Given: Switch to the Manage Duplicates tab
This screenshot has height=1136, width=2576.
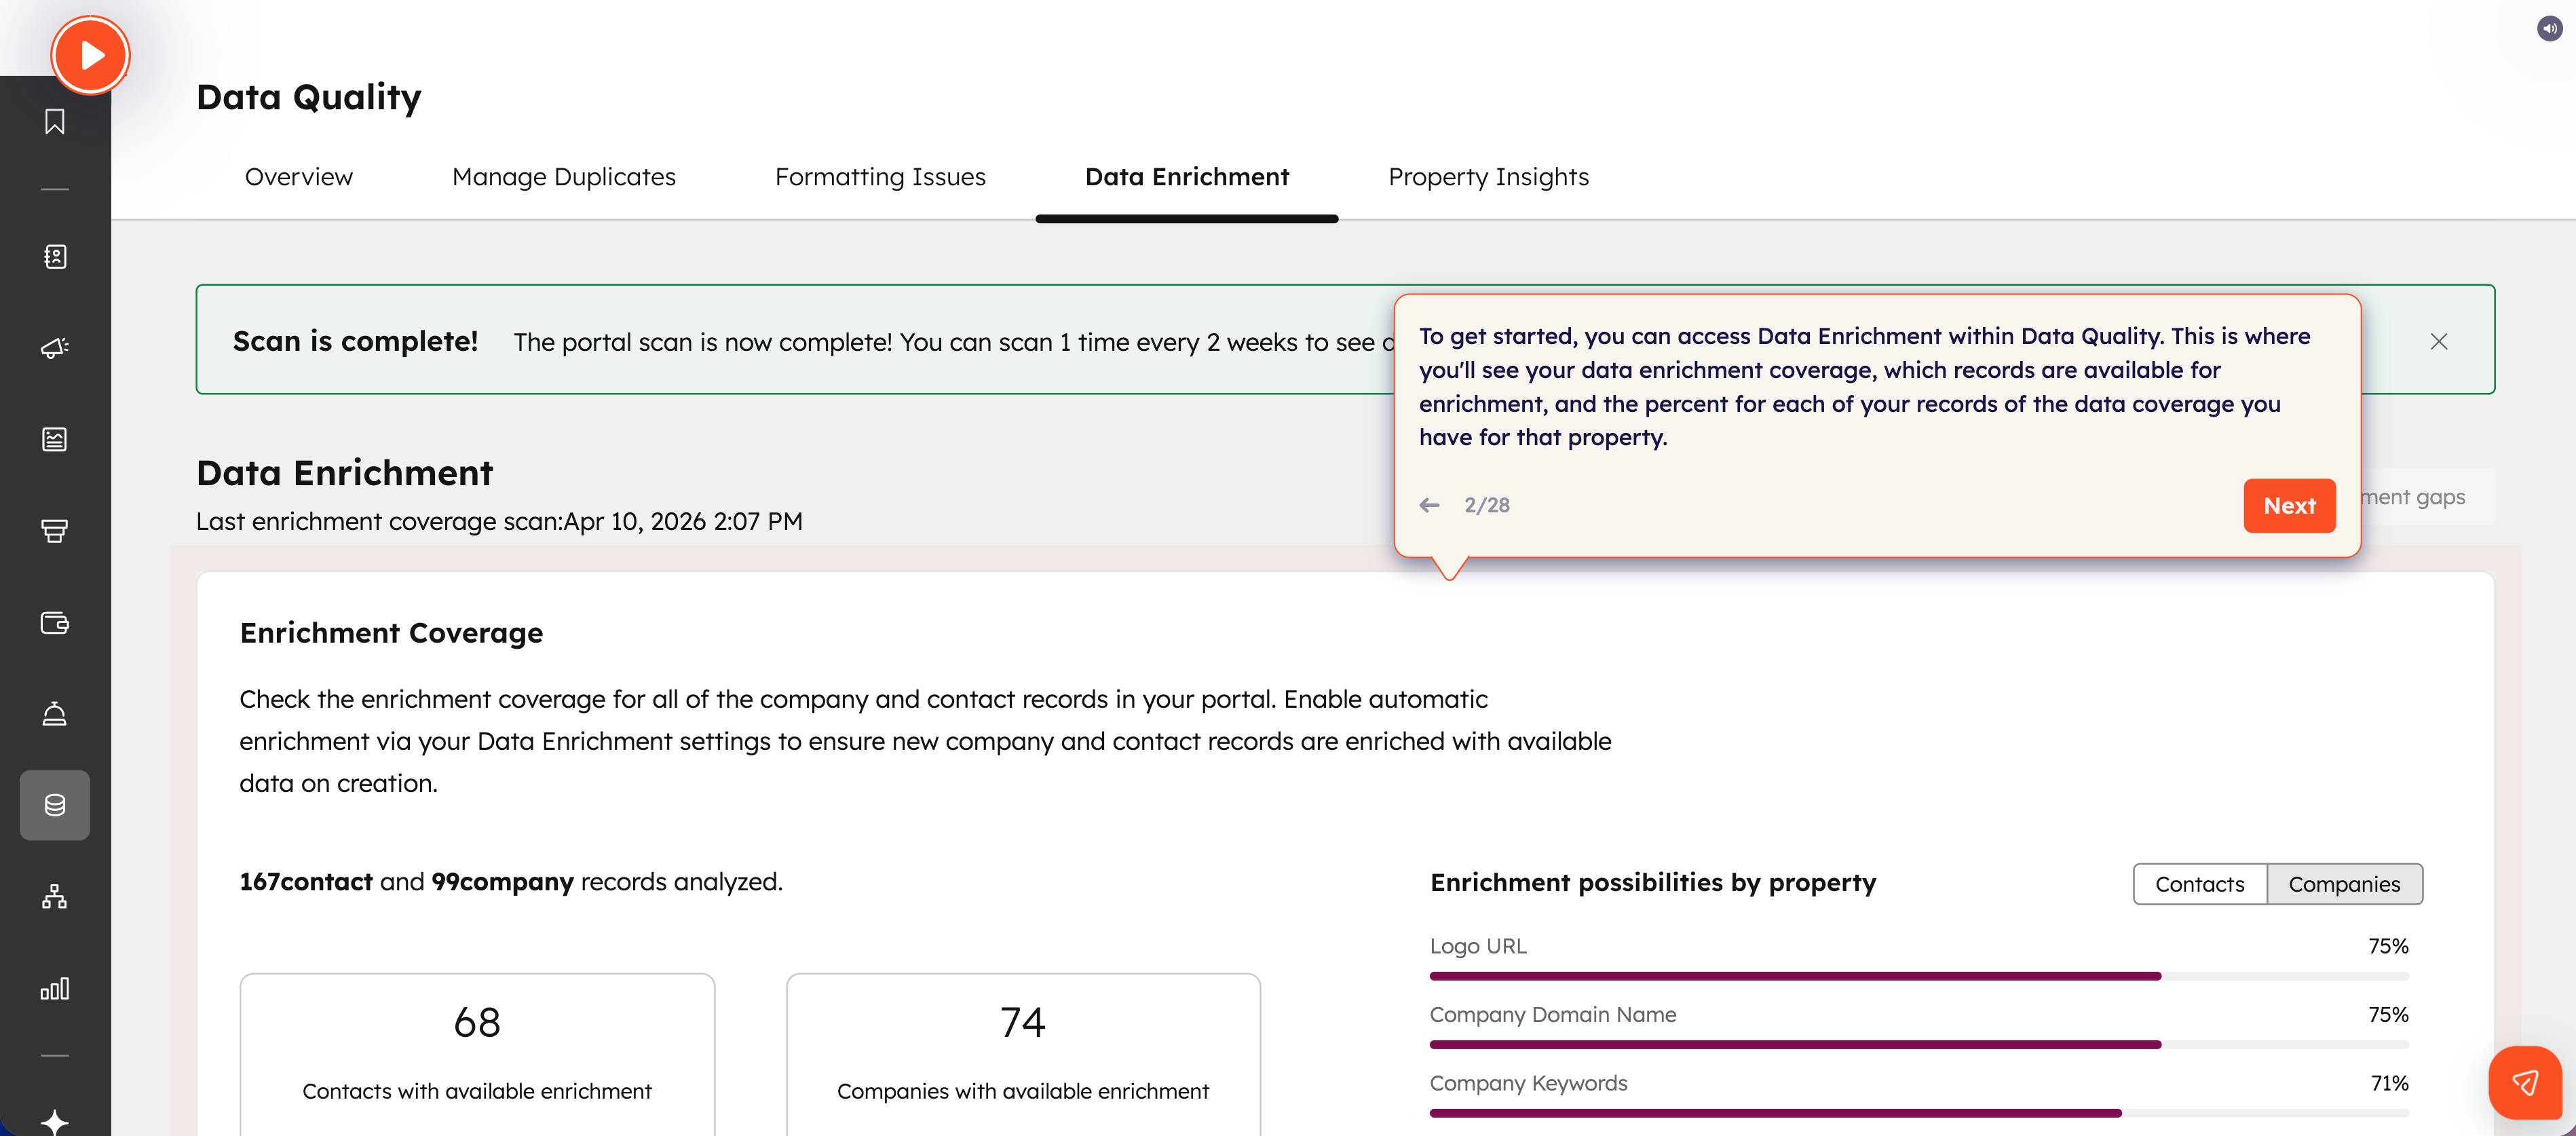Looking at the screenshot, I should point(564,177).
